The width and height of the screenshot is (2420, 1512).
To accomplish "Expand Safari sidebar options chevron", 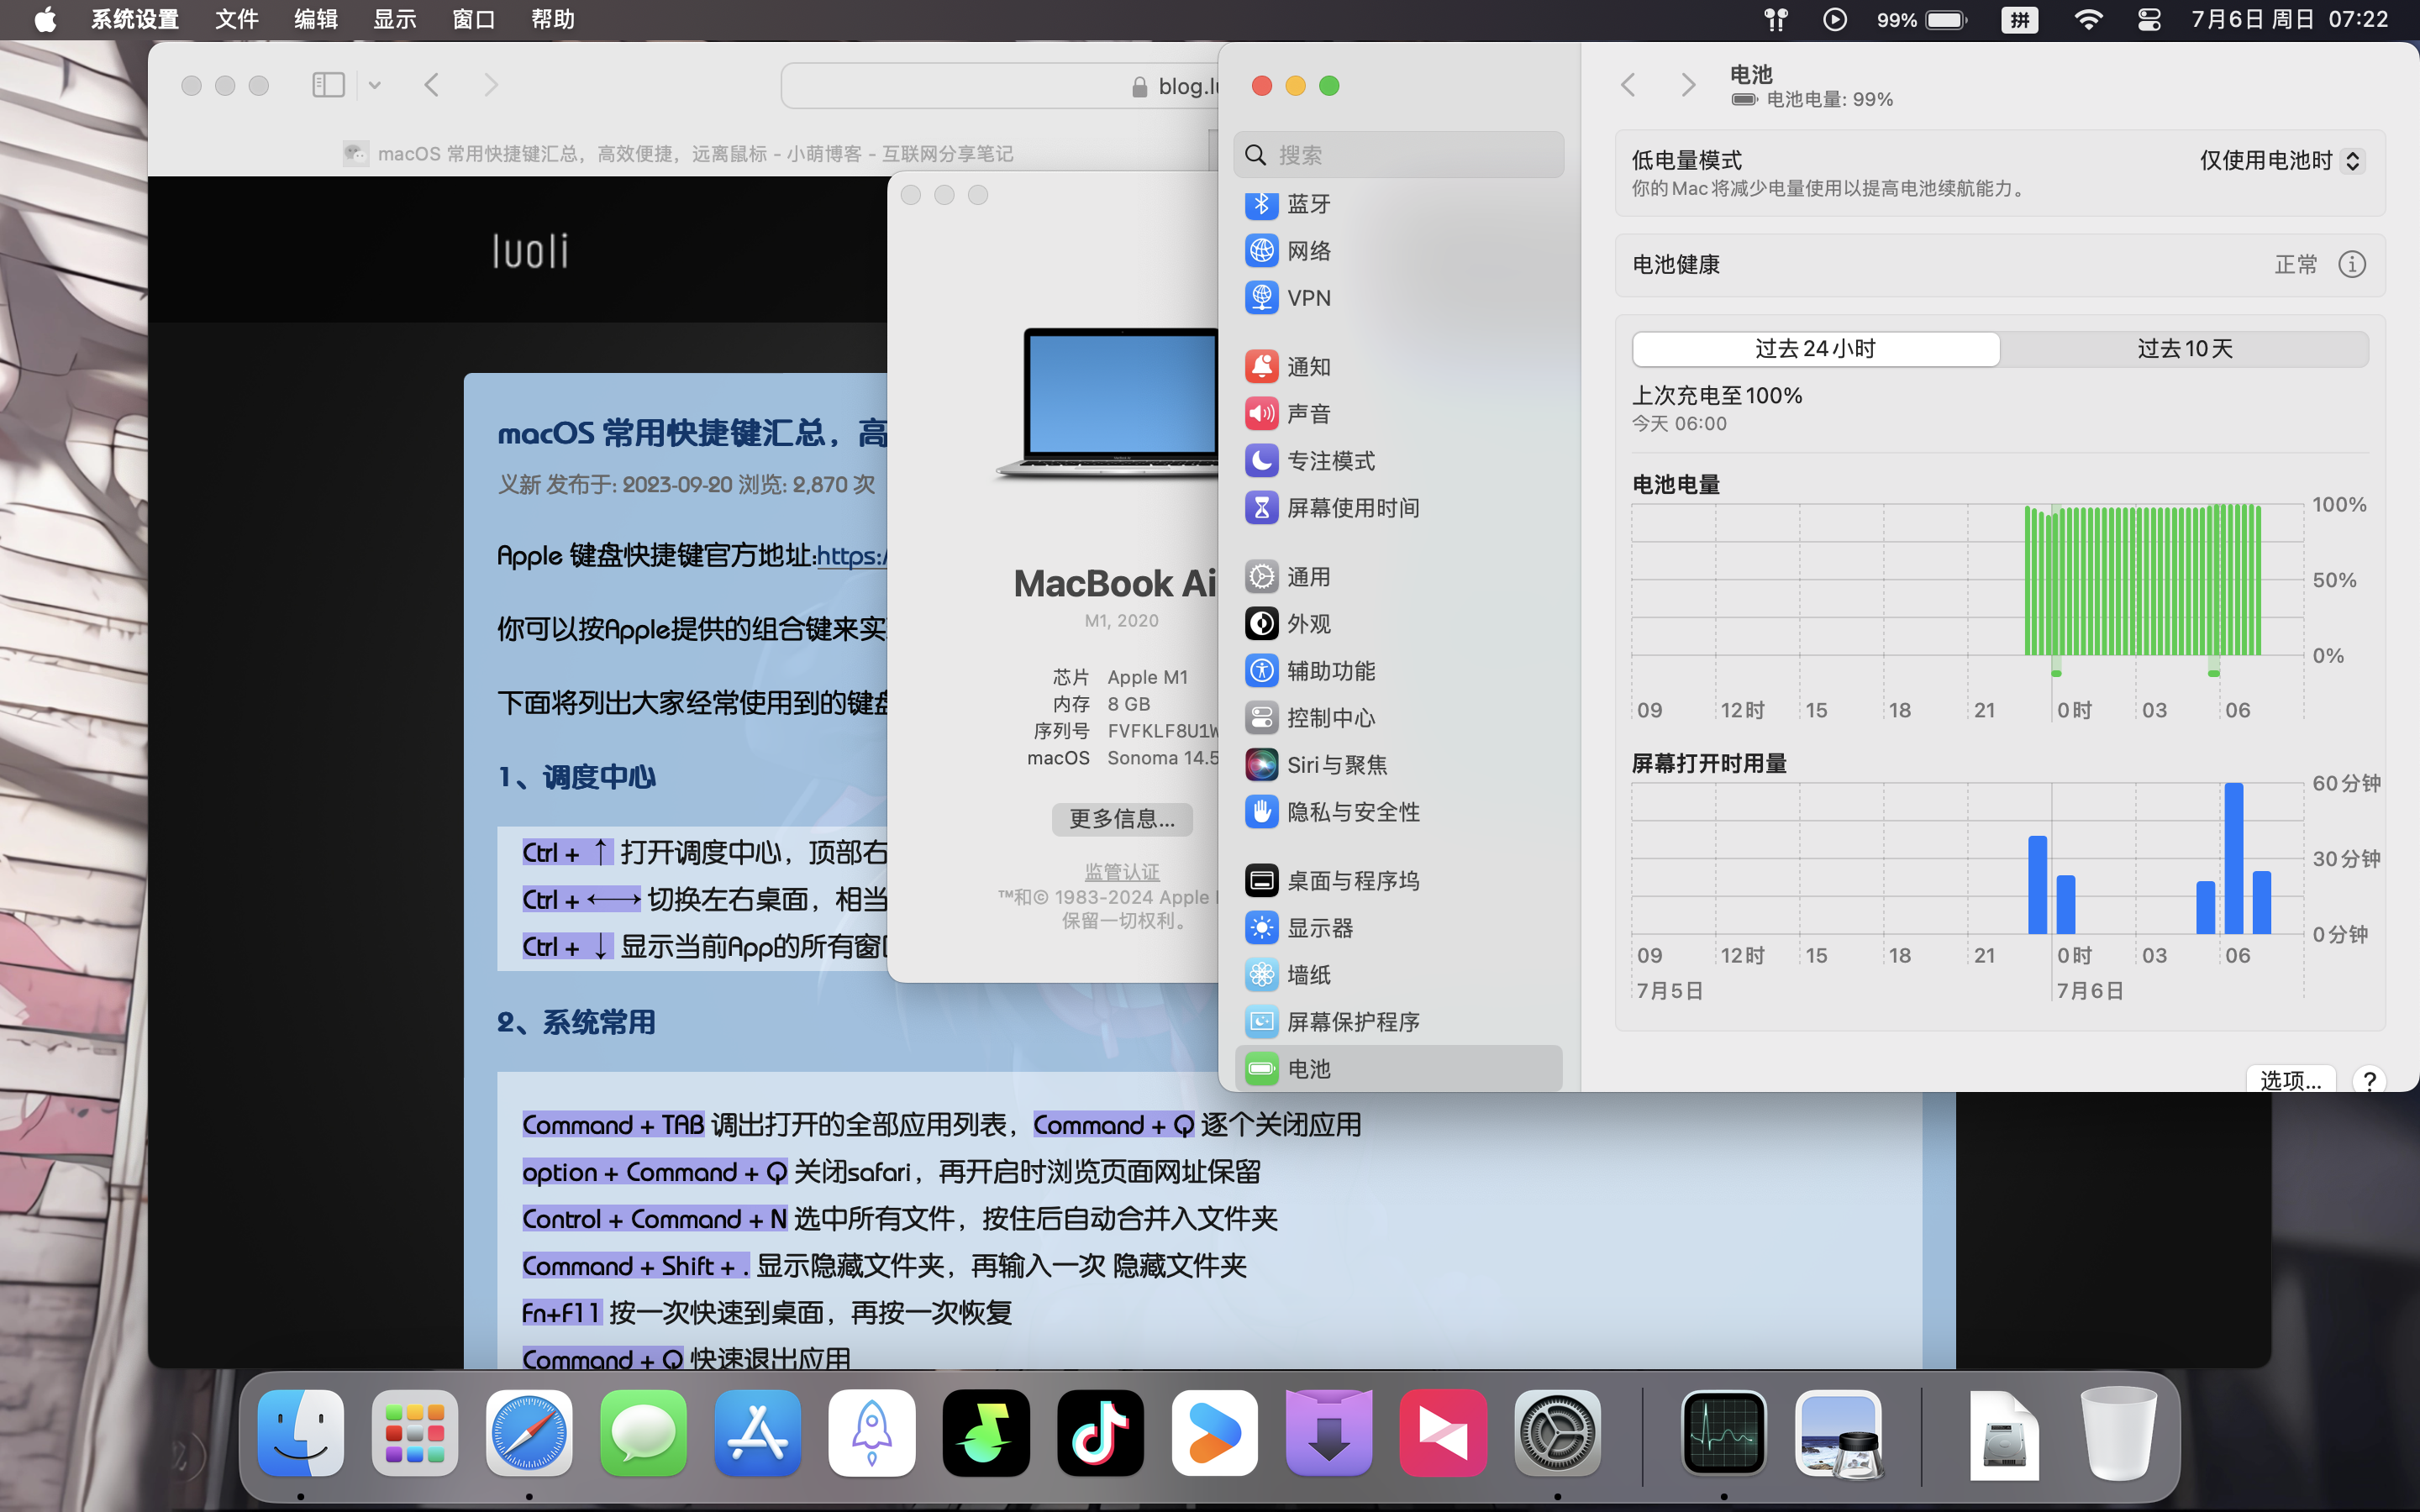I will click(x=374, y=85).
